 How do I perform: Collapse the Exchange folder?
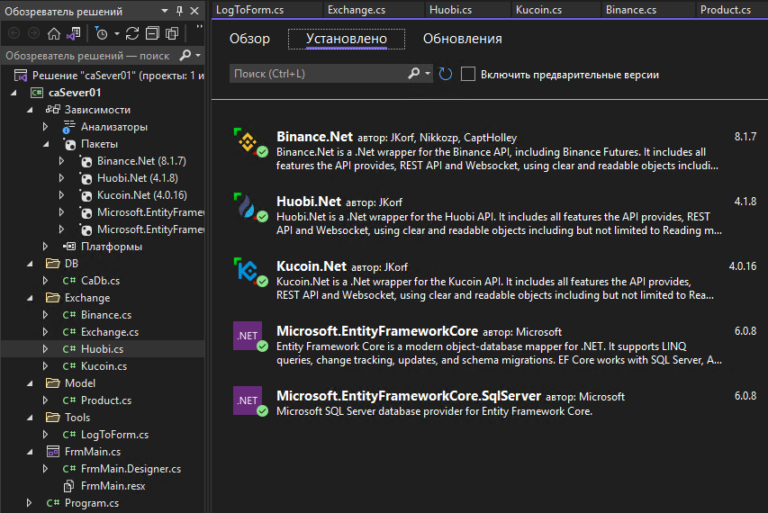point(30,298)
